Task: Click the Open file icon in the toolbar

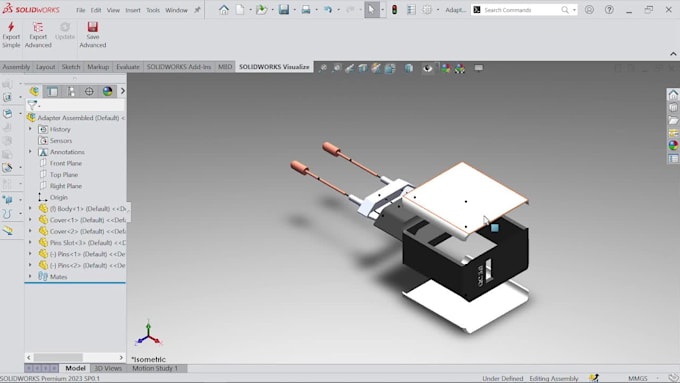Action: (261, 10)
